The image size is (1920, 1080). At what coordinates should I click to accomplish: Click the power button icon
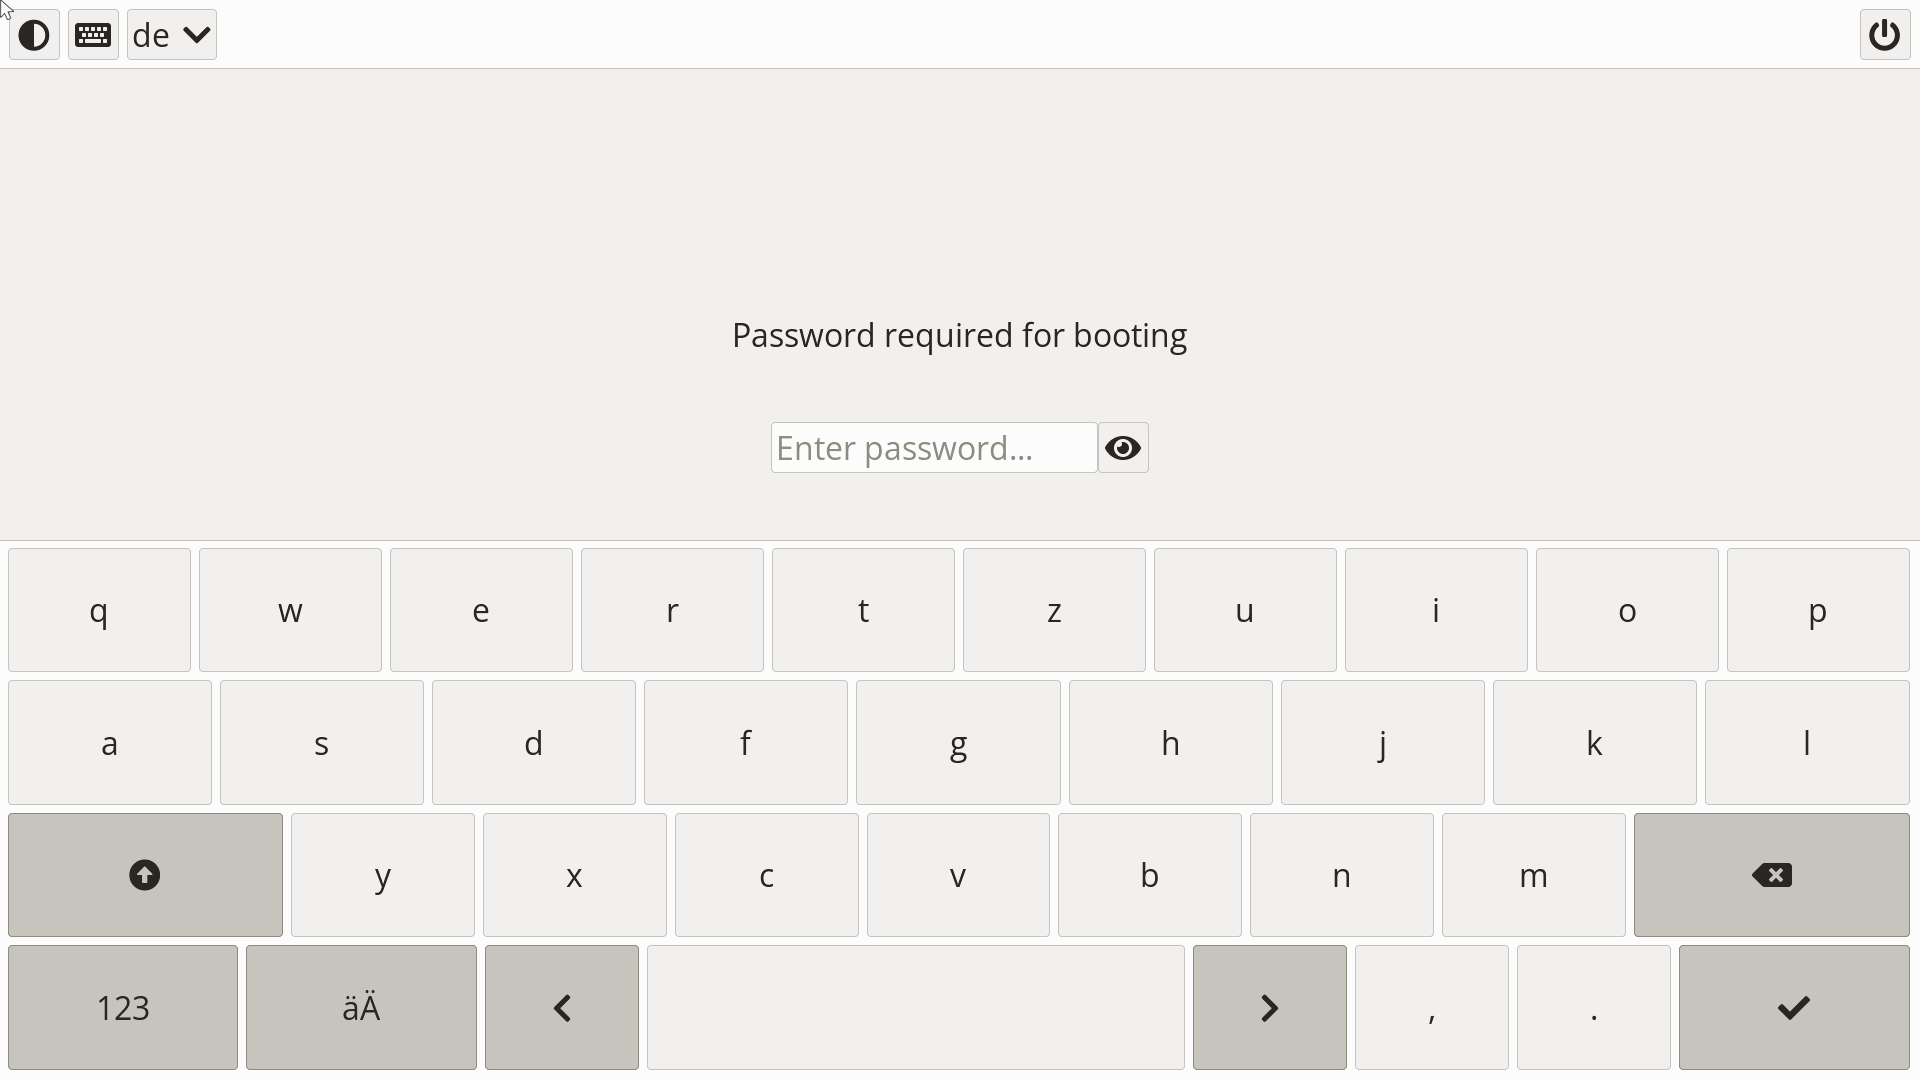pyautogui.click(x=1884, y=35)
